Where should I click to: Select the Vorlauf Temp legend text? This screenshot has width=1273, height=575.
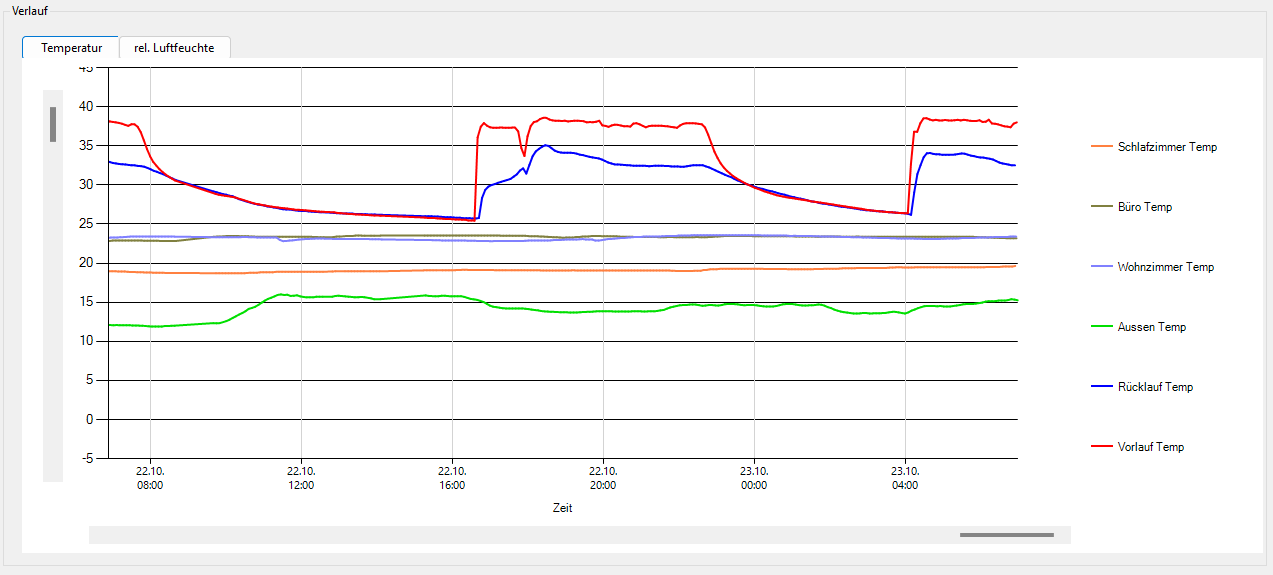tap(1151, 447)
